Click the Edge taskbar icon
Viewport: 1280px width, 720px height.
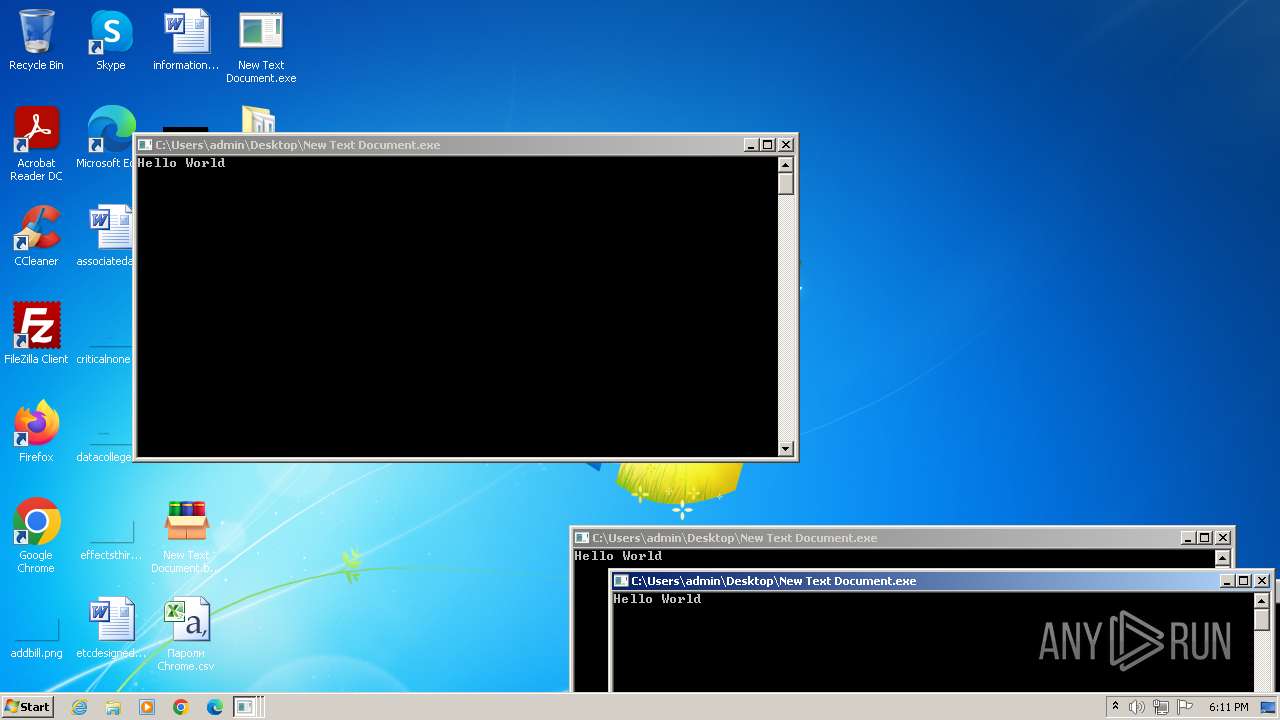[x=215, y=707]
